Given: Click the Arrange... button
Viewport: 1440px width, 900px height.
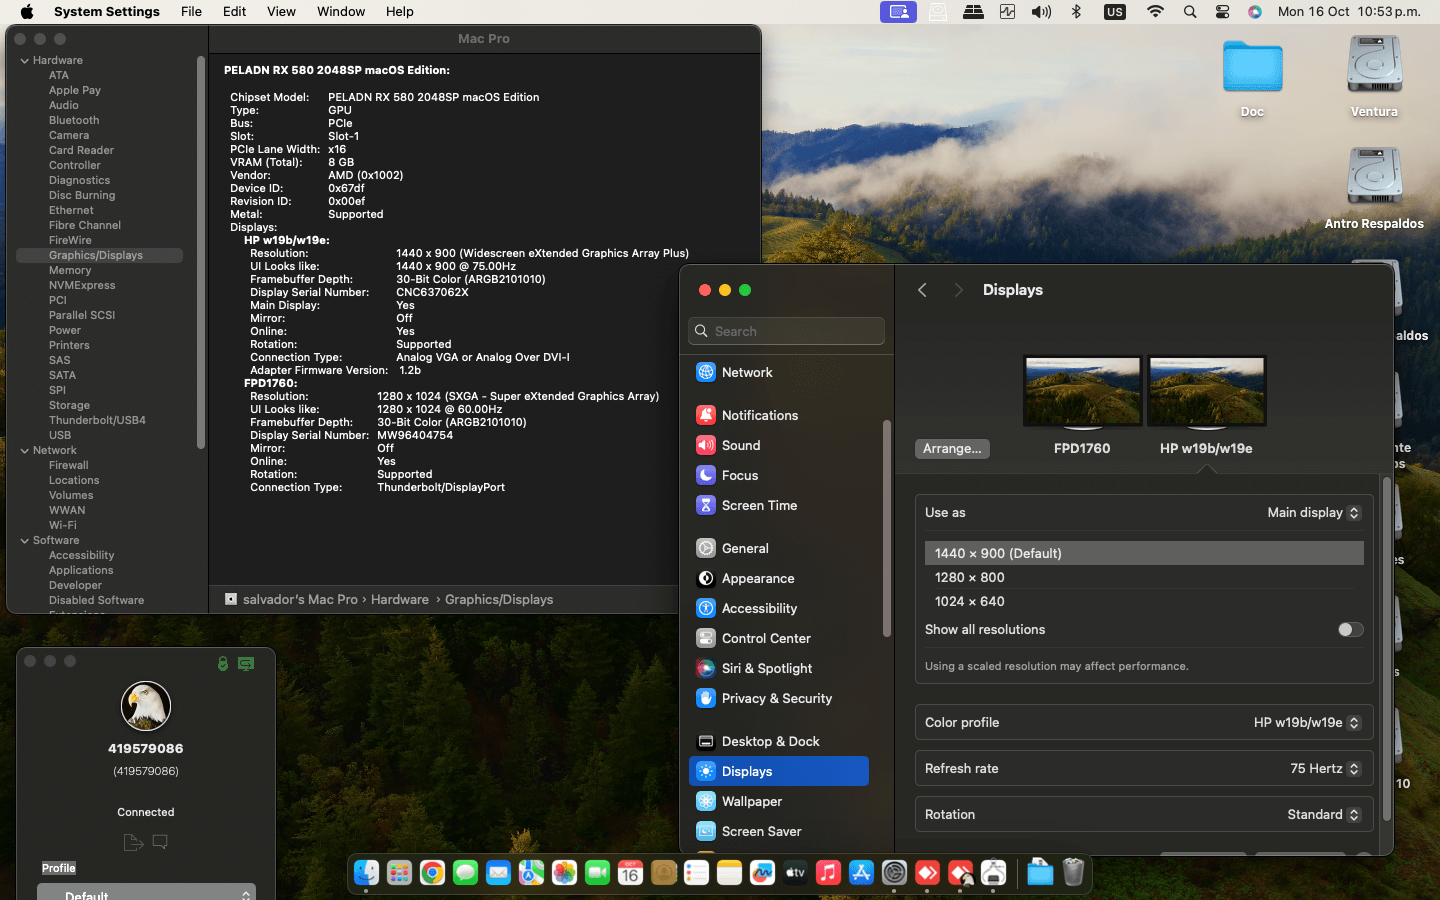Looking at the screenshot, I should (x=951, y=449).
